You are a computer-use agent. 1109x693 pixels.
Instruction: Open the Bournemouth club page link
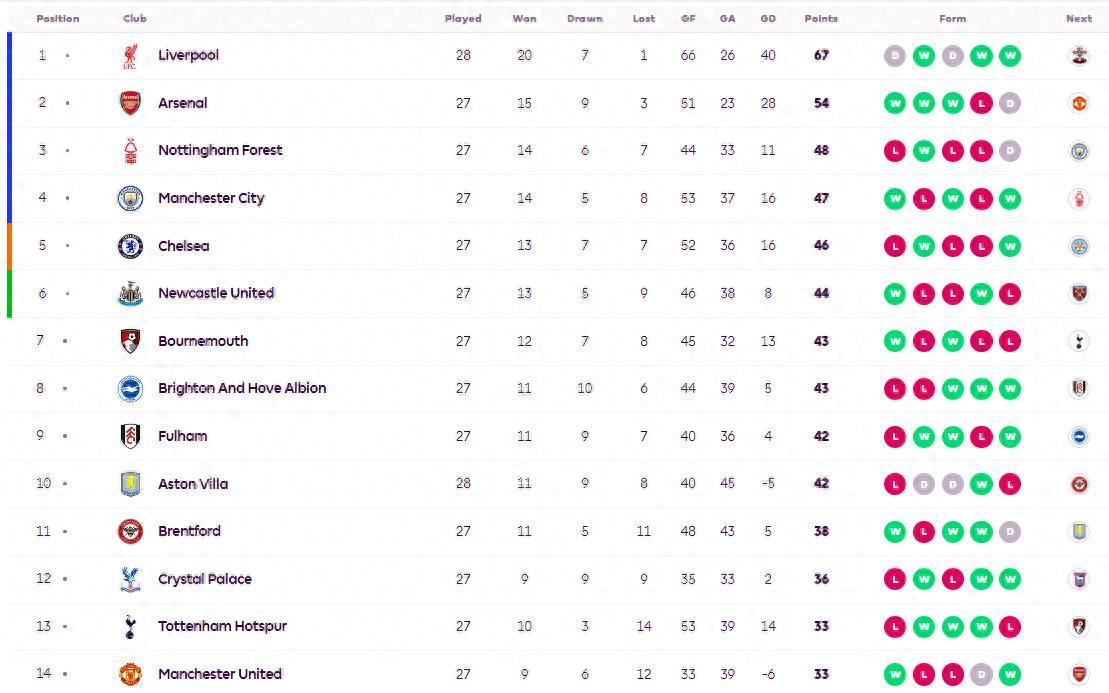pyautogui.click(x=203, y=341)
